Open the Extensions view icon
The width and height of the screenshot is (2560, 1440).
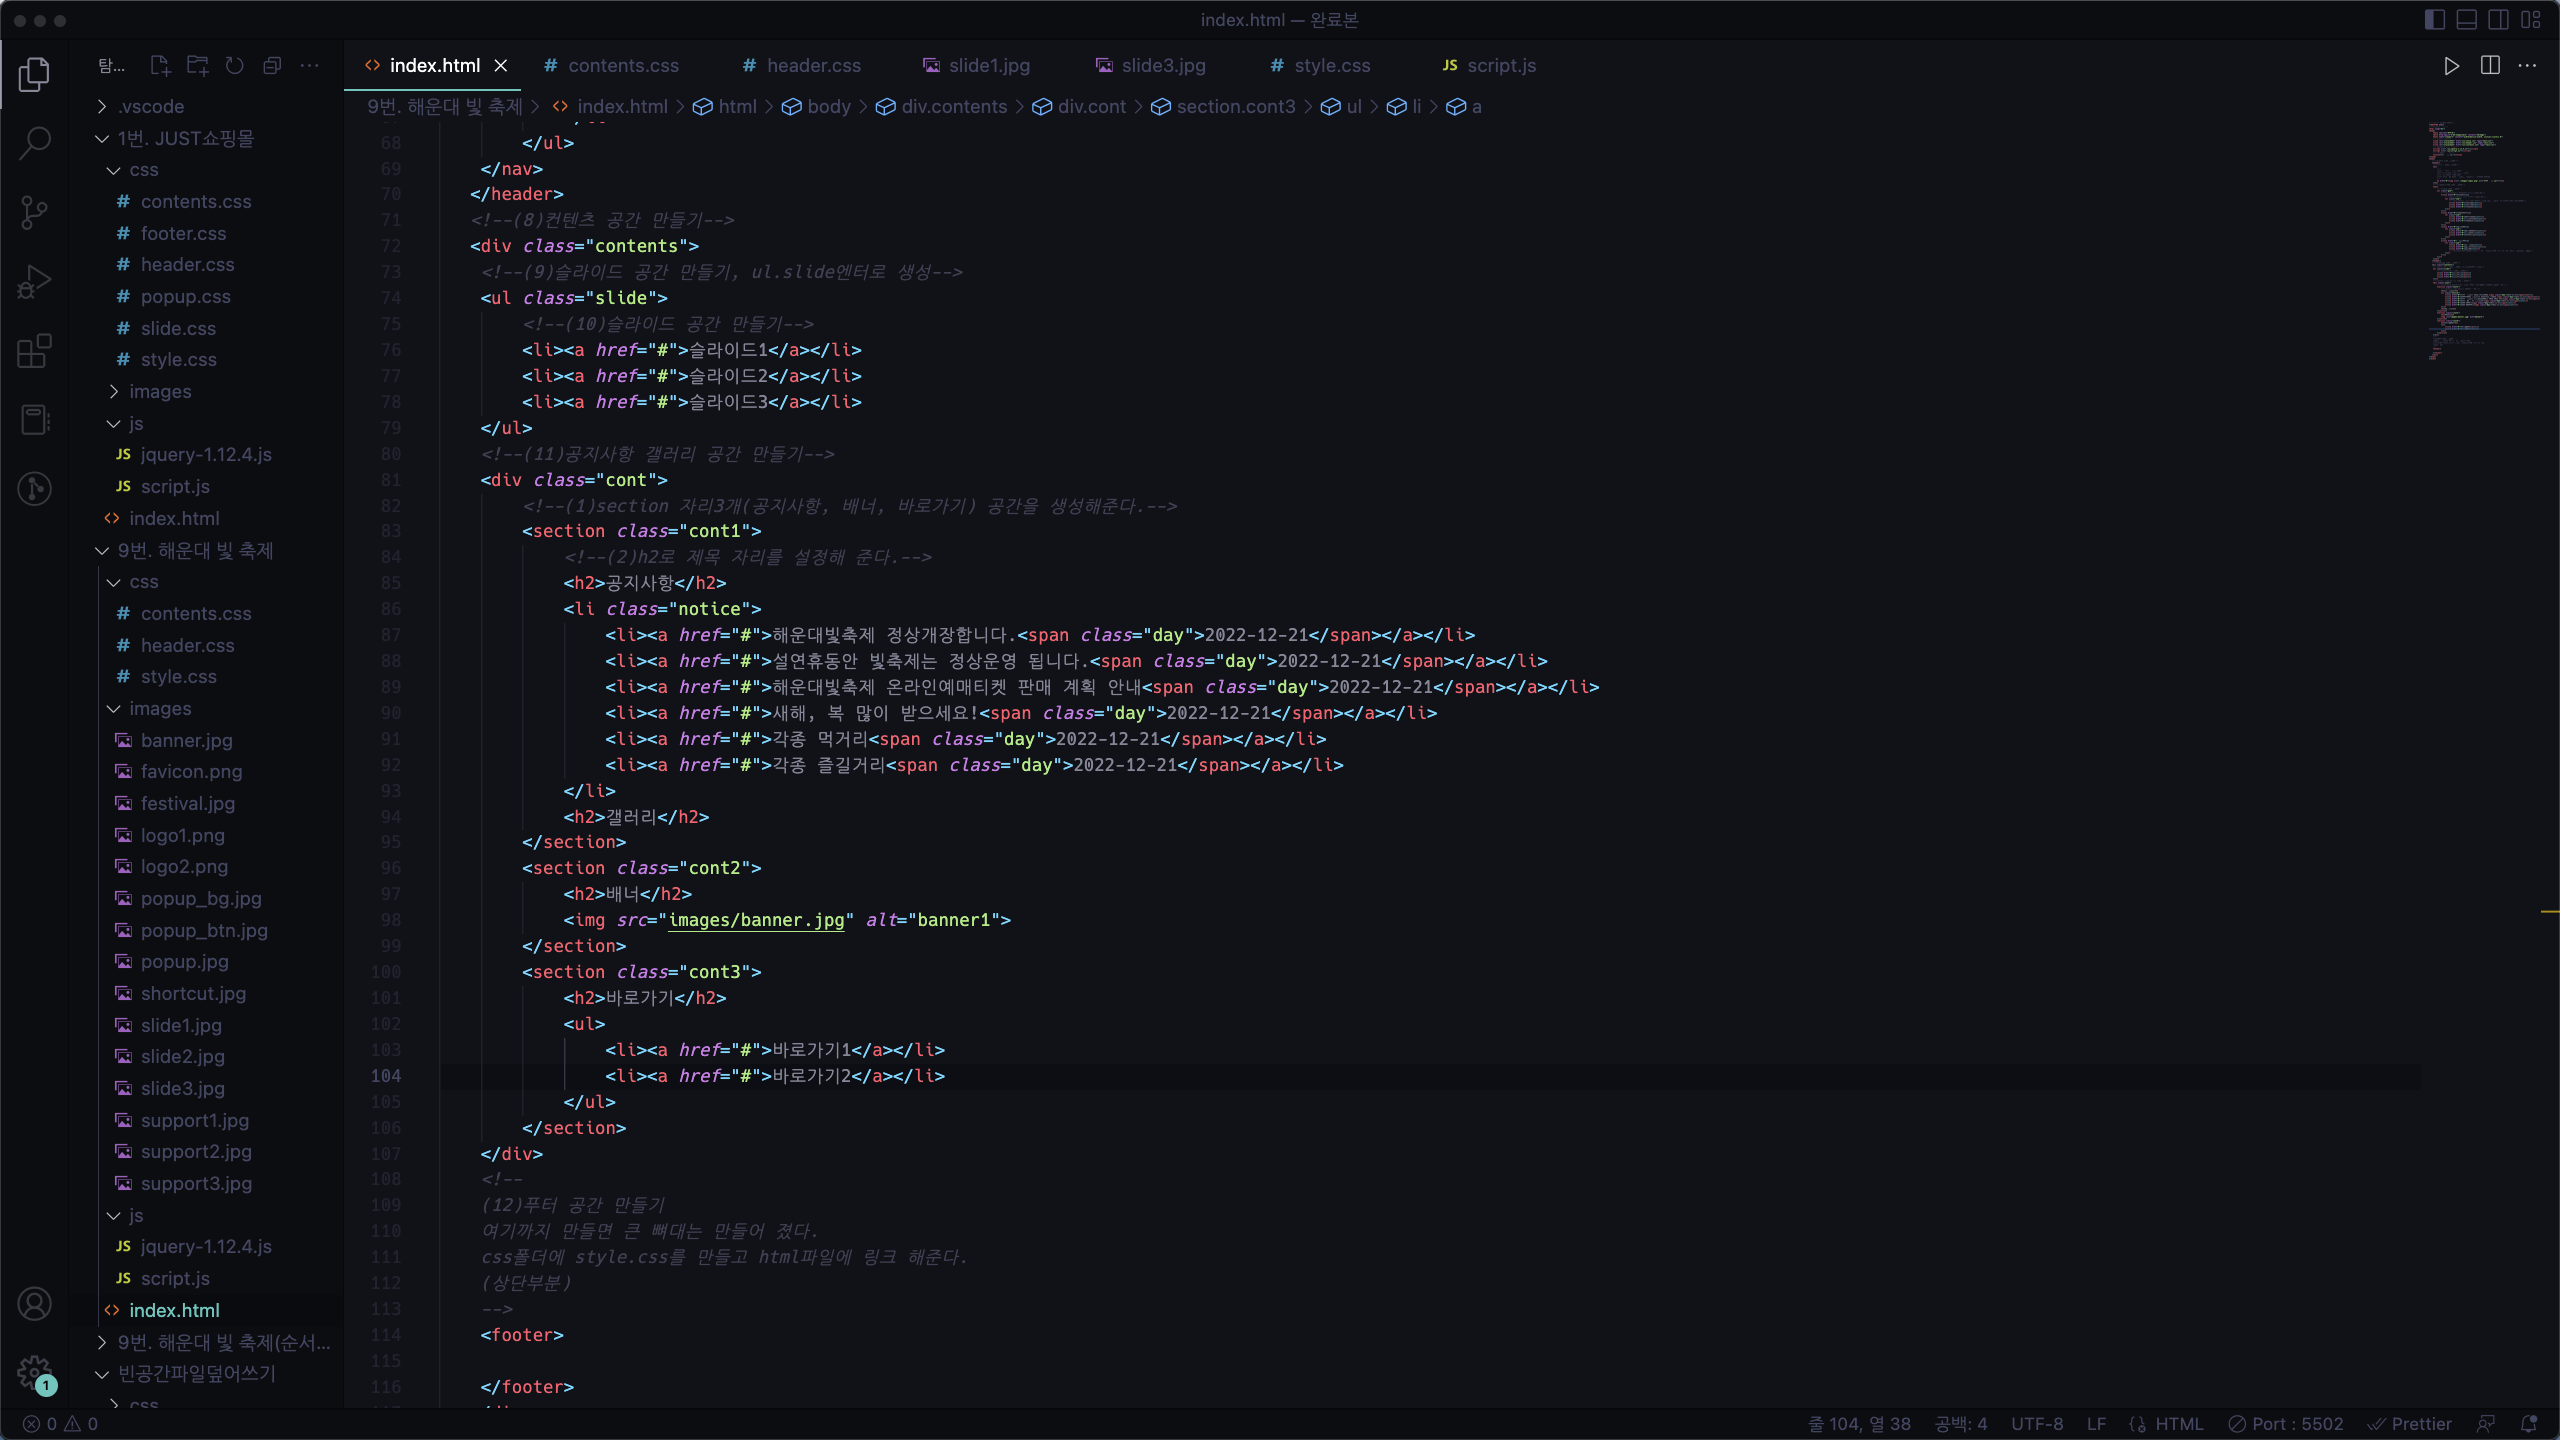pos(35,351)
